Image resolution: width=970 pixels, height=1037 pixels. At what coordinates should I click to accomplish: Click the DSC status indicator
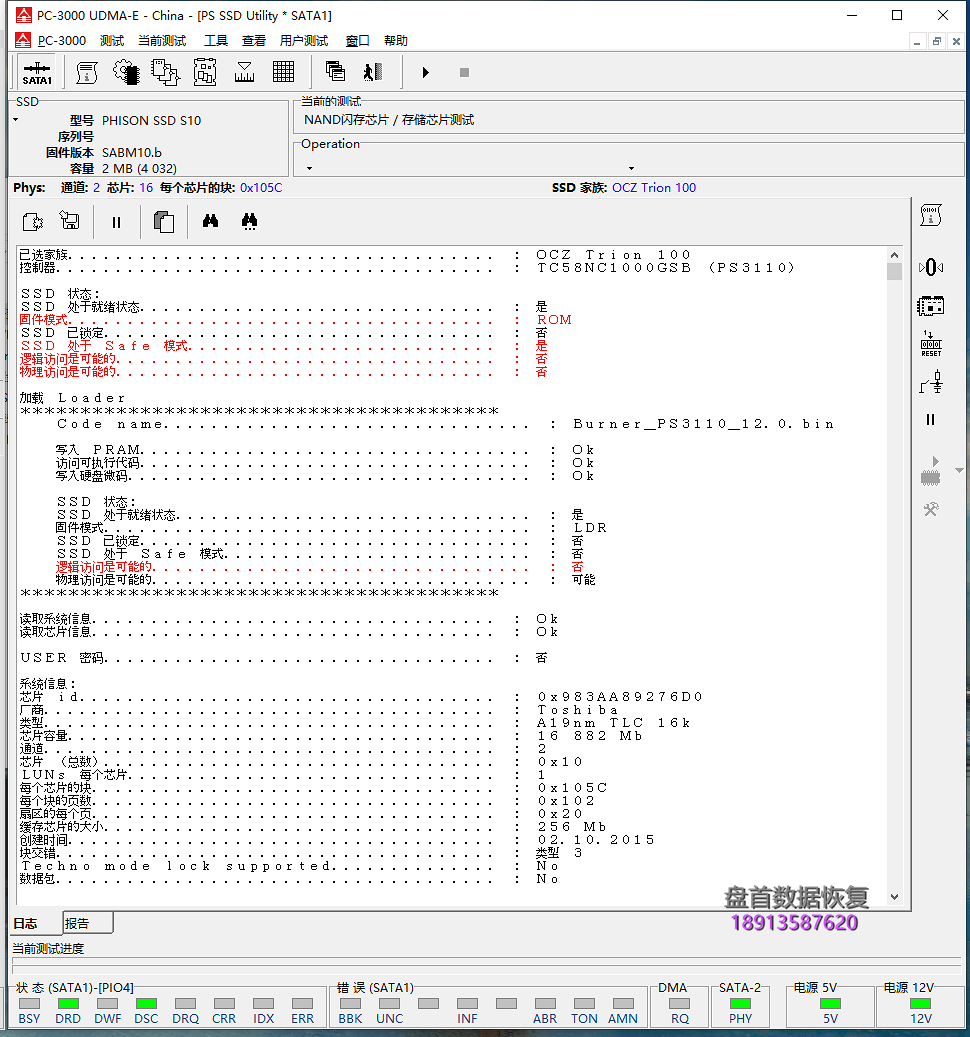[146, 1003]
